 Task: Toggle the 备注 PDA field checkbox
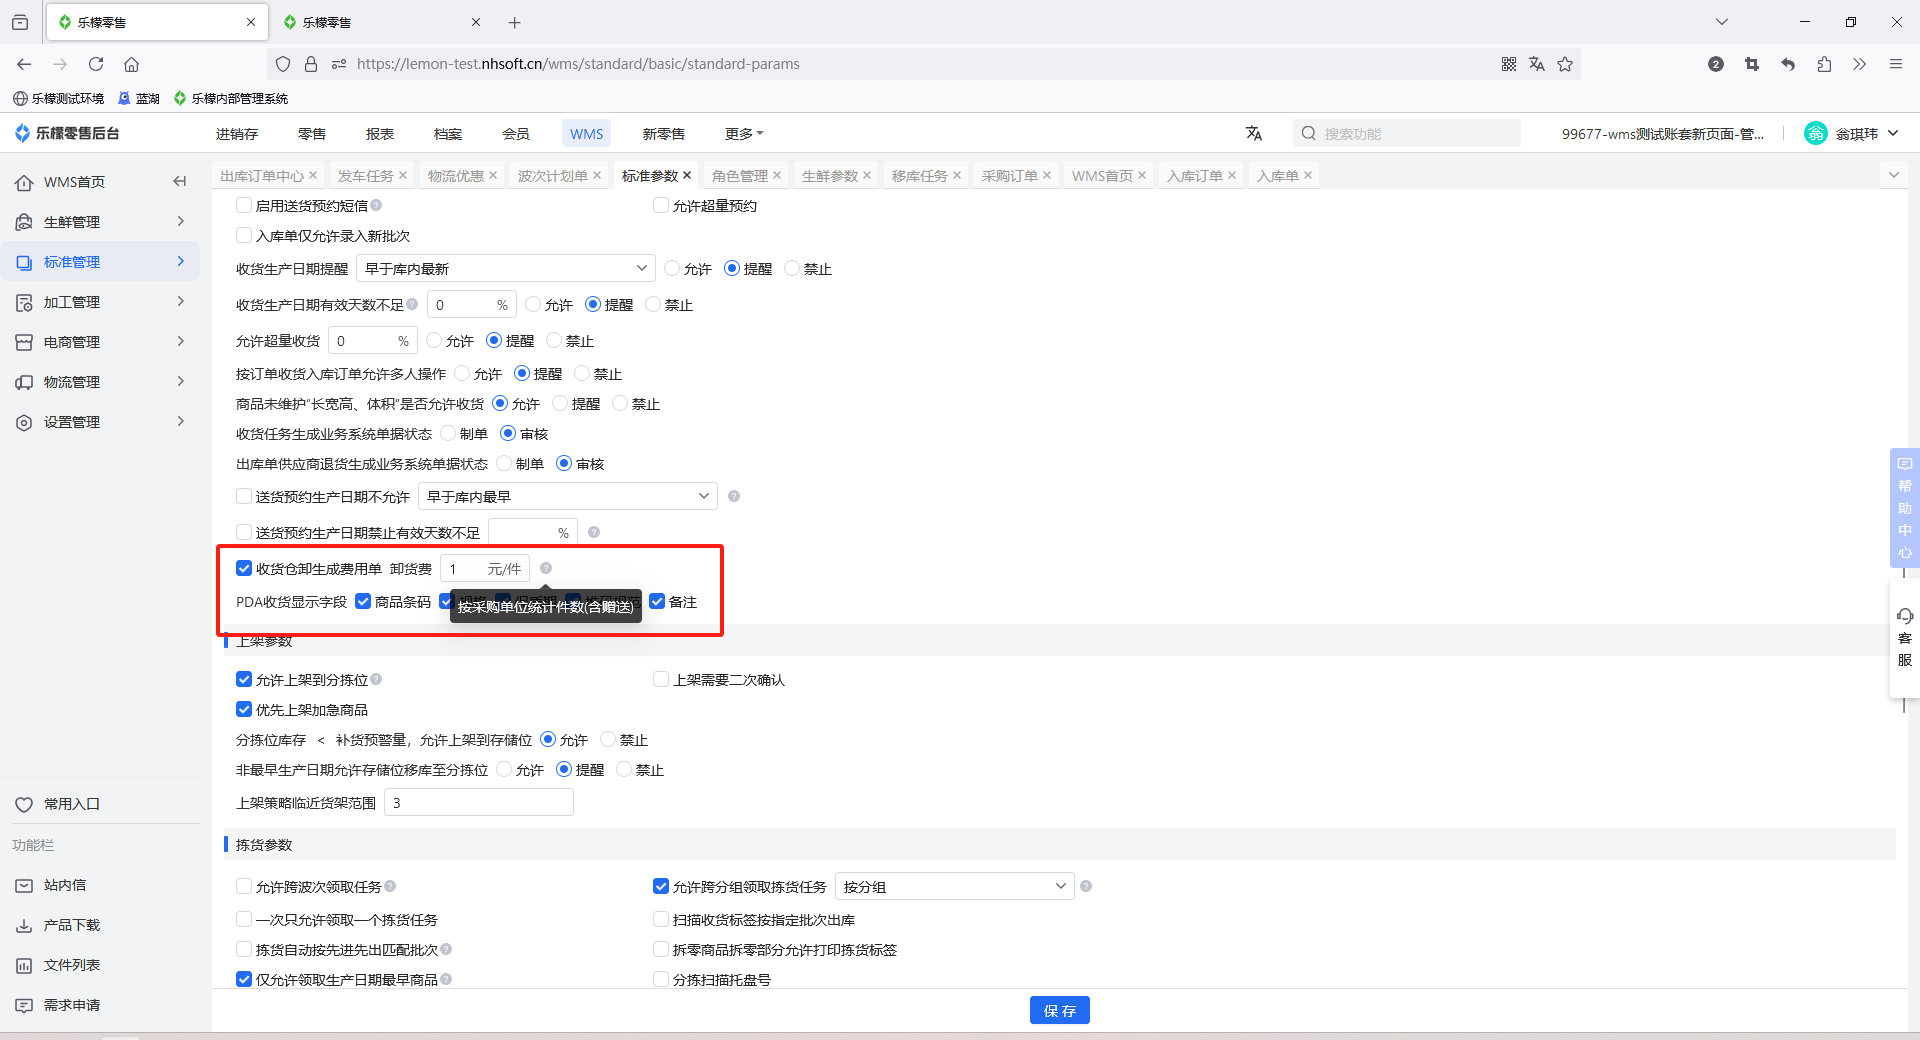(x=657, y=601)
